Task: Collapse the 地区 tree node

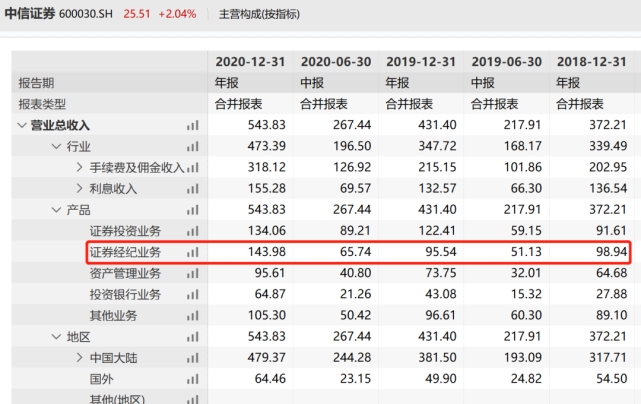Action: pos(56,337)
